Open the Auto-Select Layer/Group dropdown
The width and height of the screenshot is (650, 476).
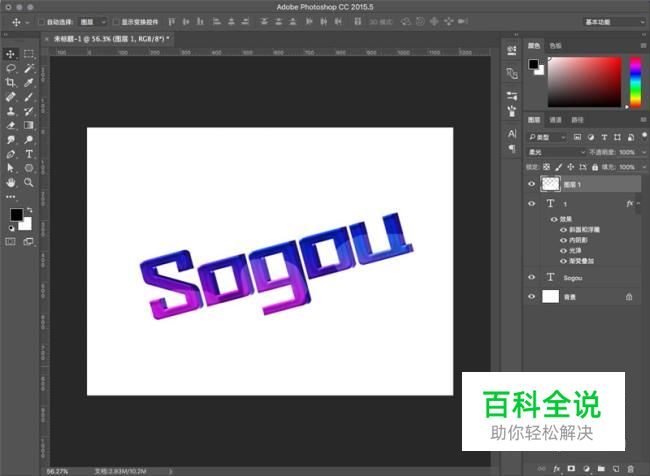coord(93,22)
